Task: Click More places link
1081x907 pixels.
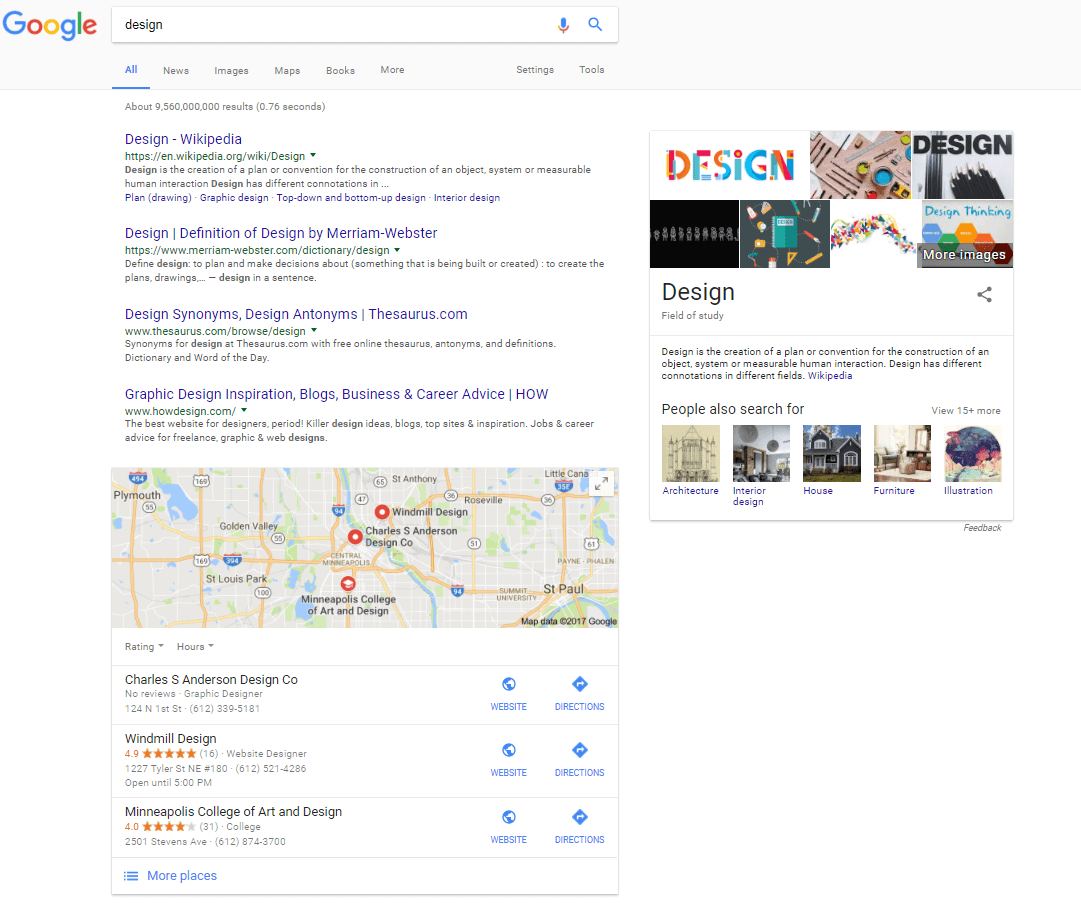Action: point(182,875)
